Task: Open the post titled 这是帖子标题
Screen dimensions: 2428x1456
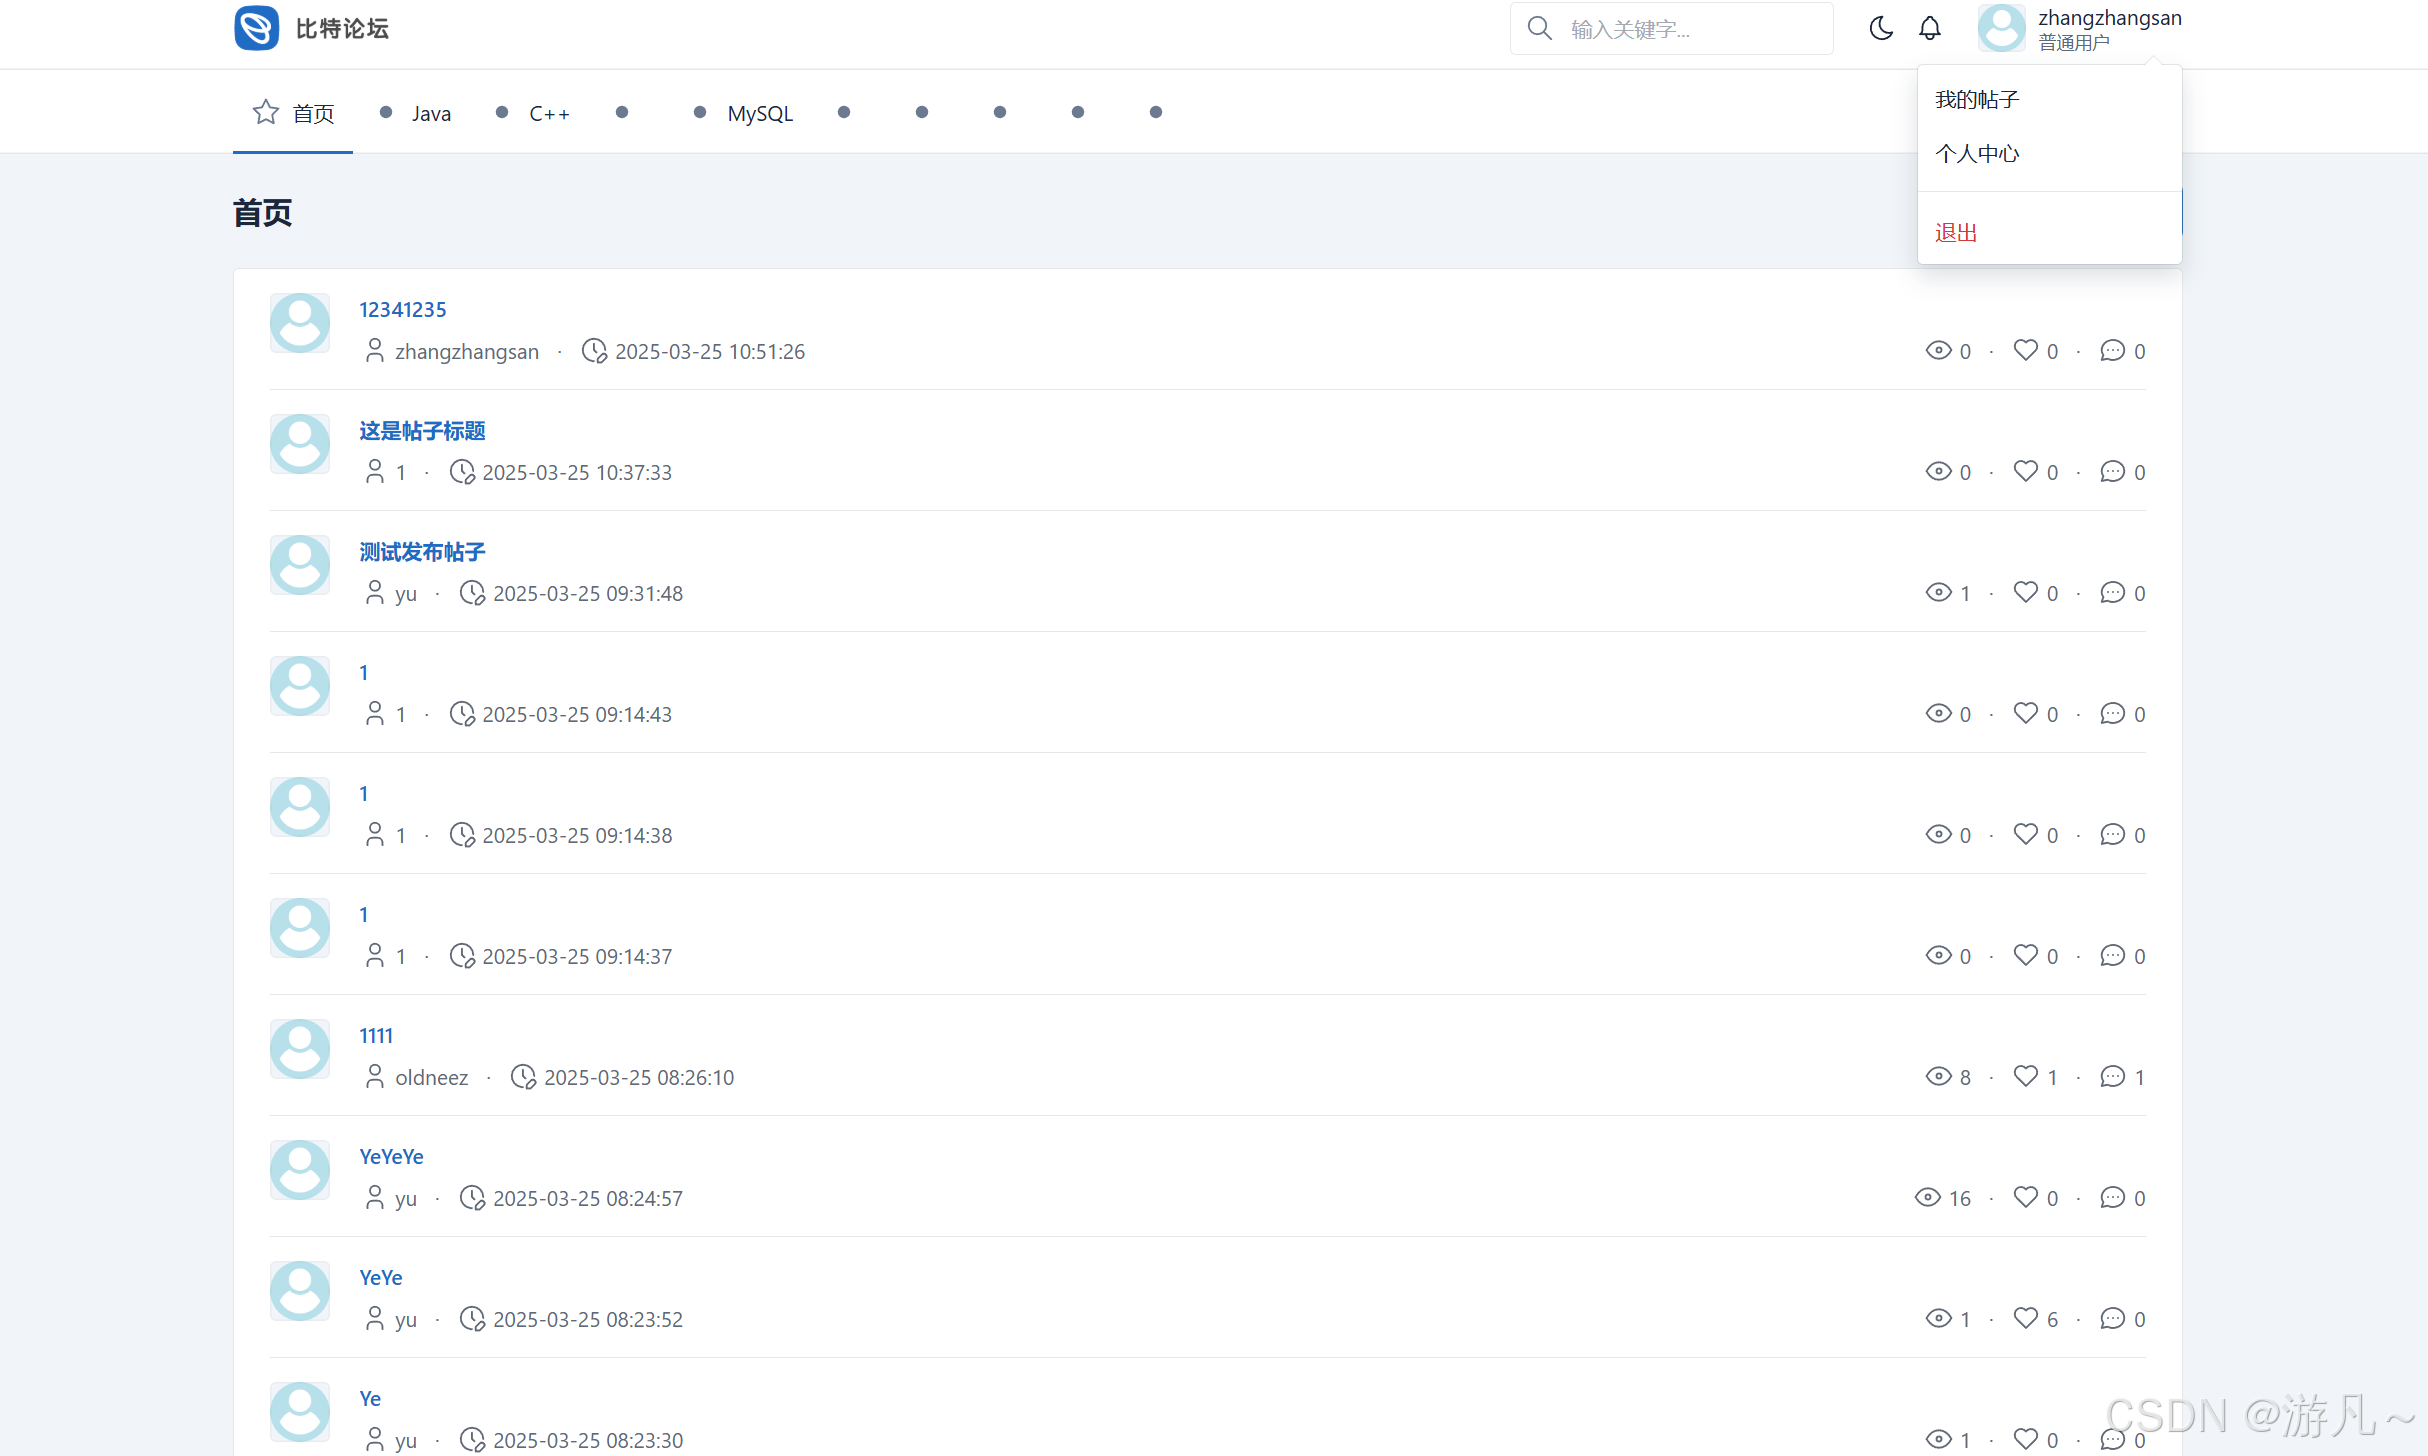Action: pos(422,431)
